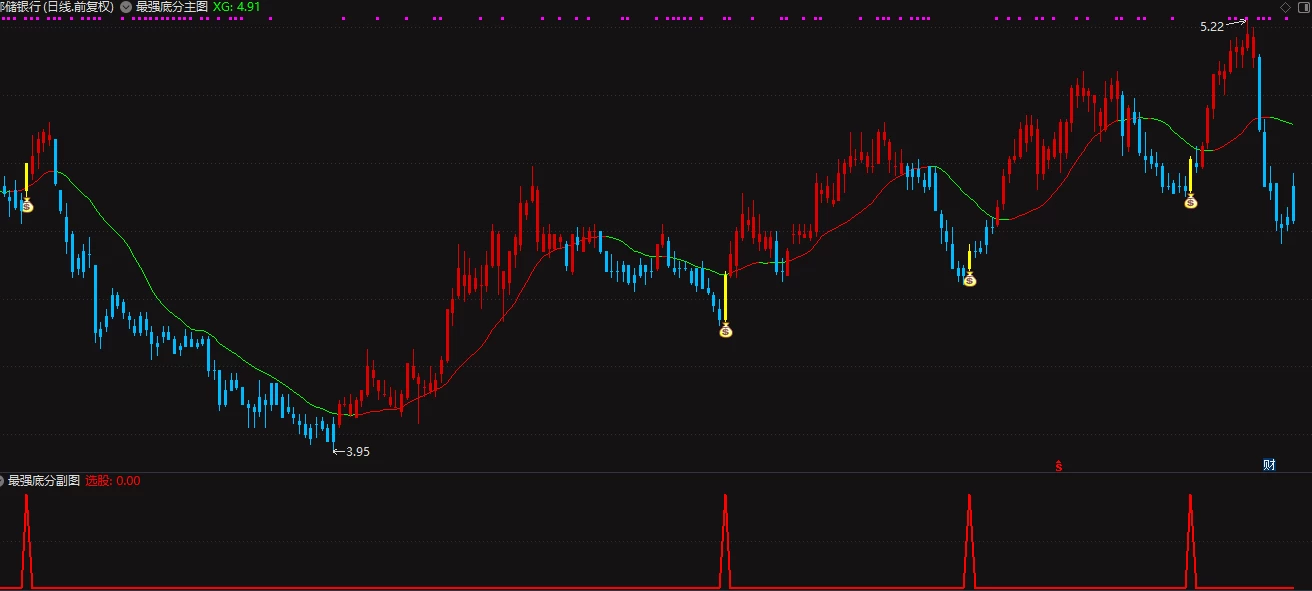The image size is (1312, 591).
Task: Open the 最强底分主图 indicator label
Action: [x=172, y=6]
